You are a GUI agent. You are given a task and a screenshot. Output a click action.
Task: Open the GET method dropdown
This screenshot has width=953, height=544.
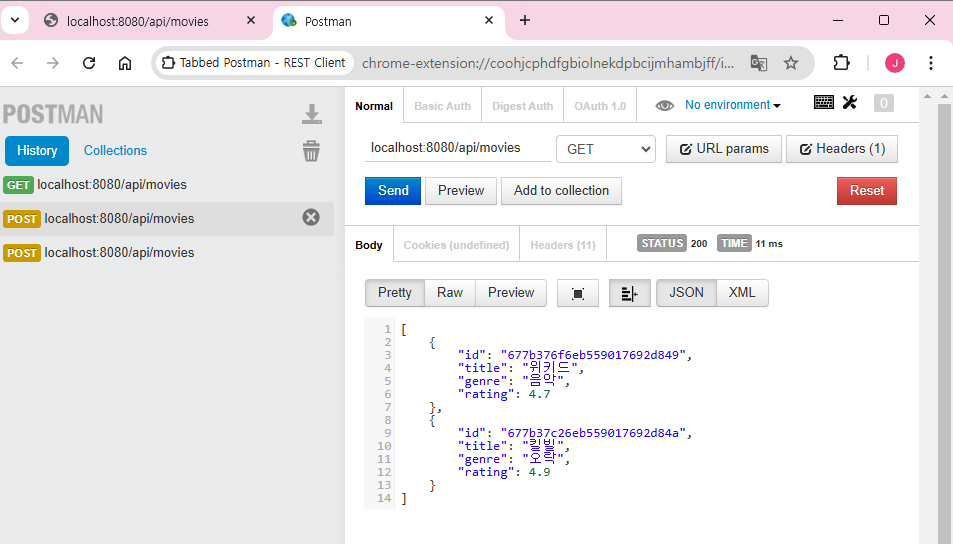tap(606, 150)
